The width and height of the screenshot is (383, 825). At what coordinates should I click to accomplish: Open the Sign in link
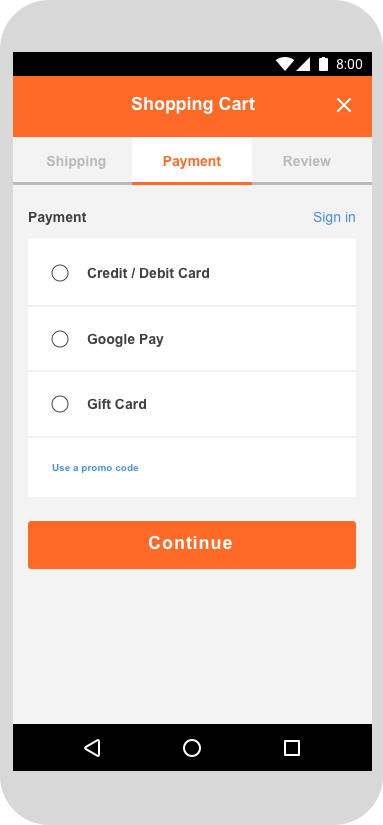coord(334,217)
